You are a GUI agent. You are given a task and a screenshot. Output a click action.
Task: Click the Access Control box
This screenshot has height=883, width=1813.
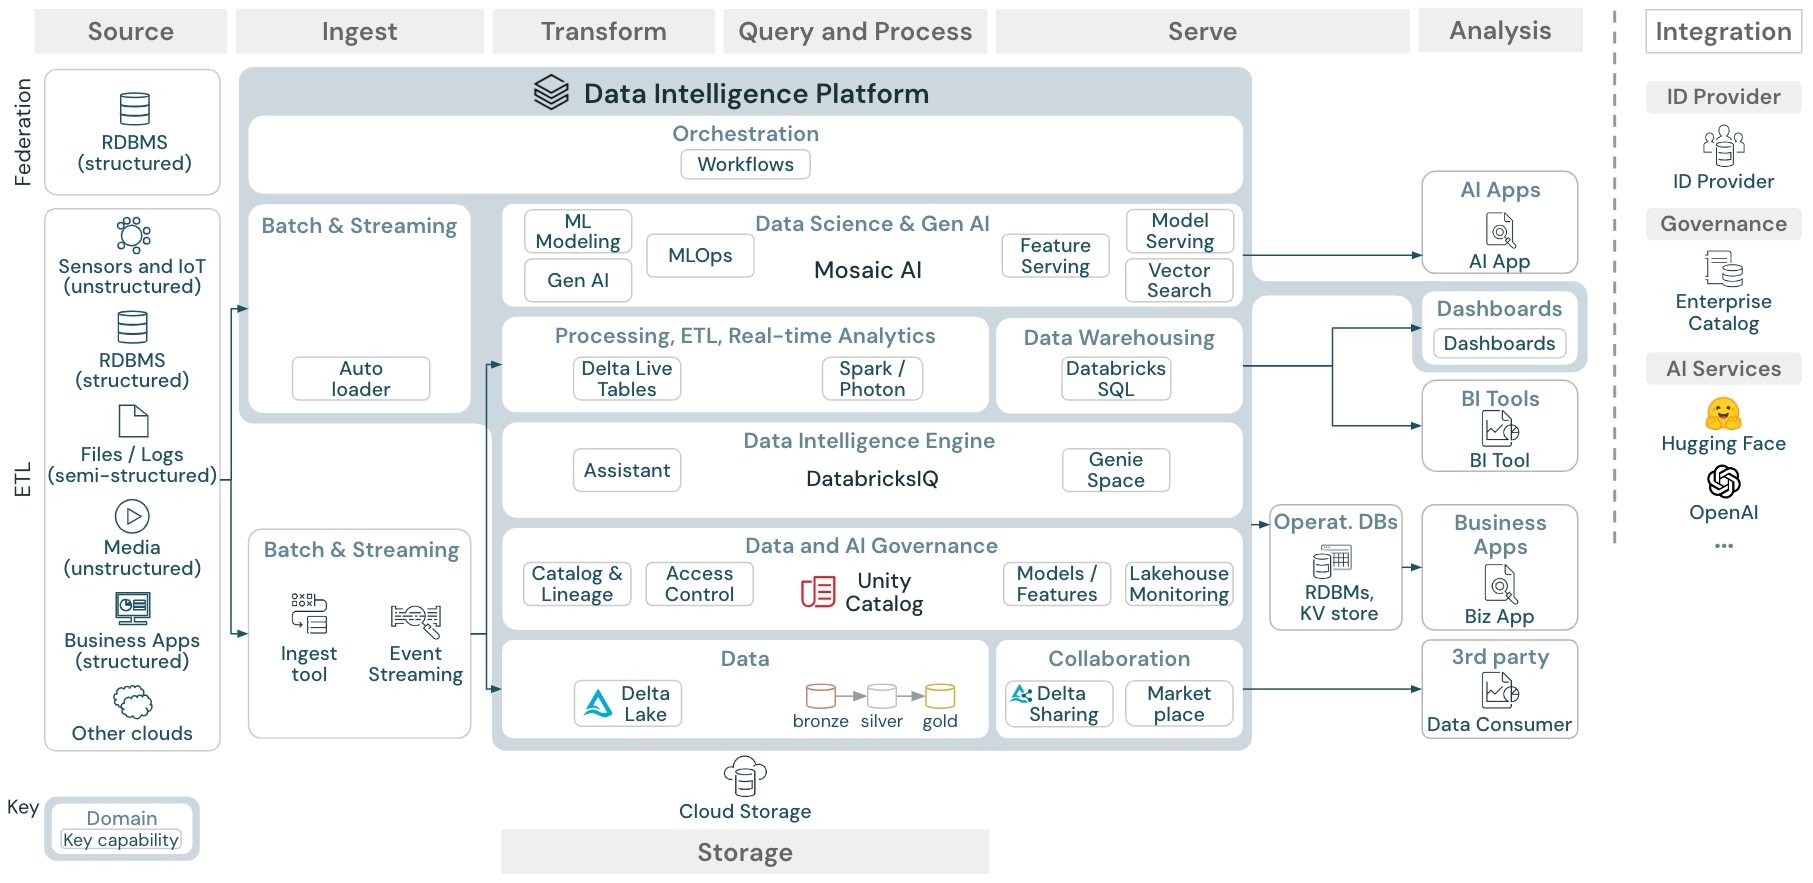(700, 584)
